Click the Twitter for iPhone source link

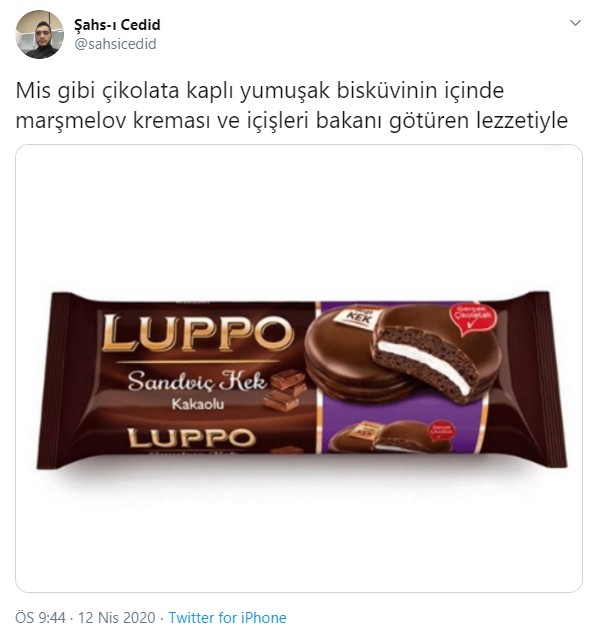tap(228, 617)
